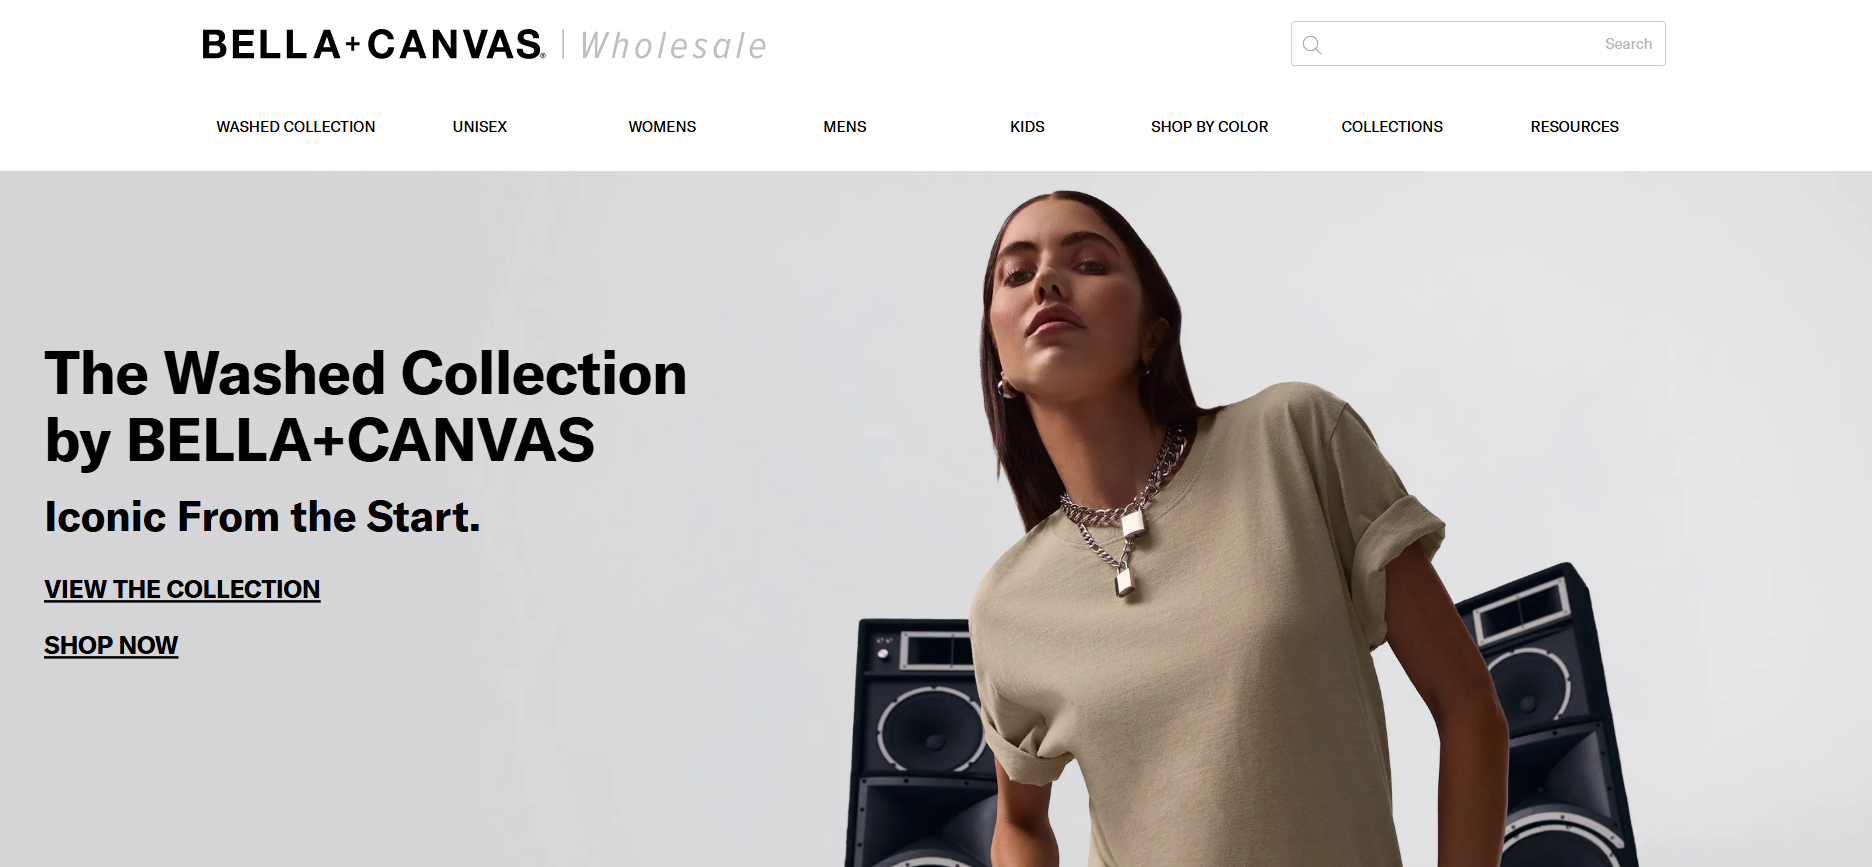Click the Washed Collection hero heading
The height and width of the screenshot is (867, 1872).
pos(366,407)
